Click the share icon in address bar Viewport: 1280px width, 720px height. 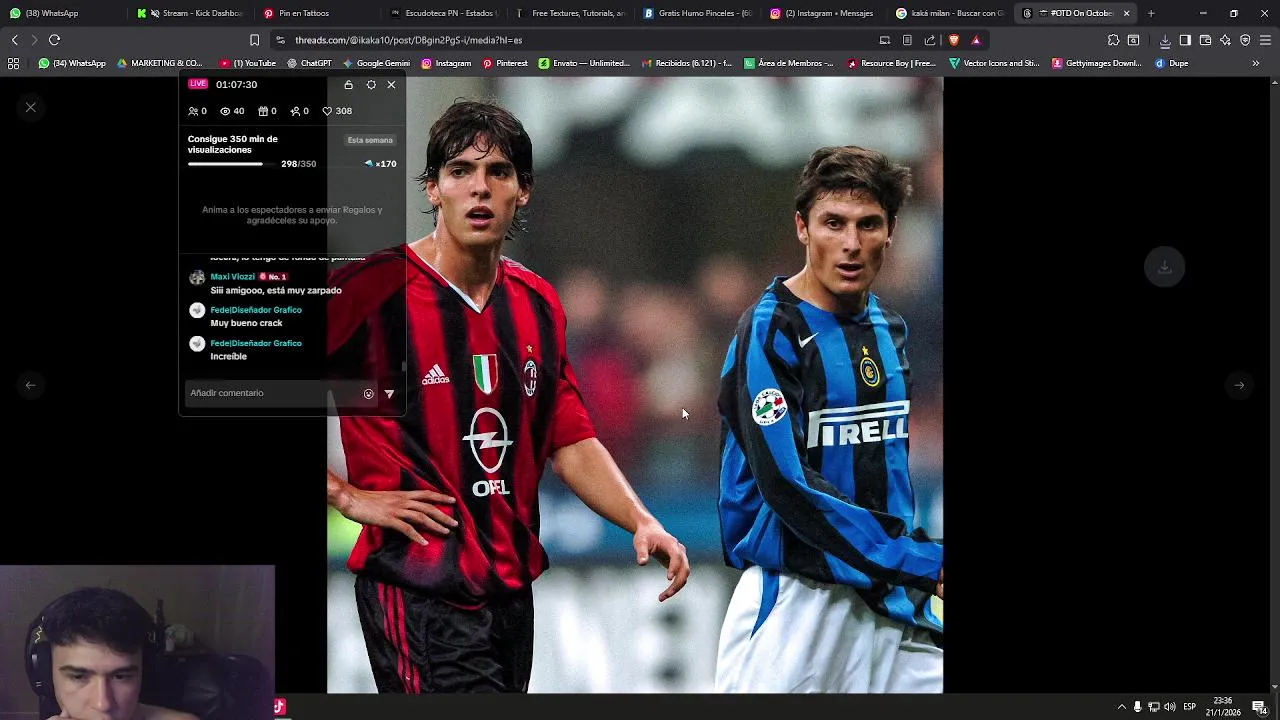(930, 40)
